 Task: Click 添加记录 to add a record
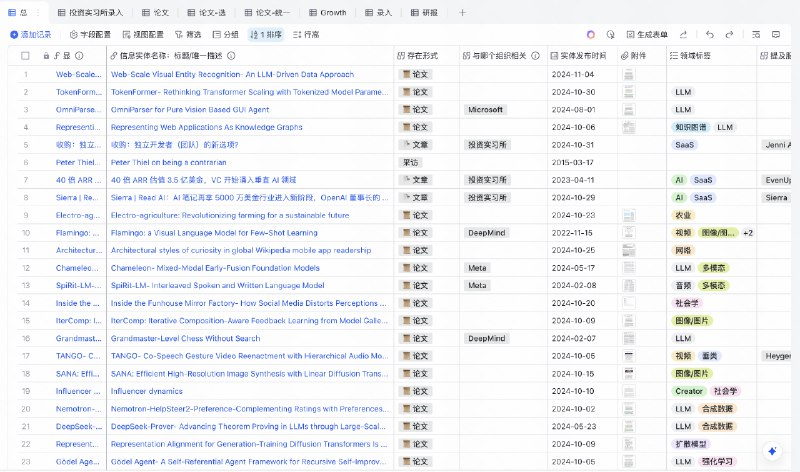pyautogui.click(x=31, y=35)
